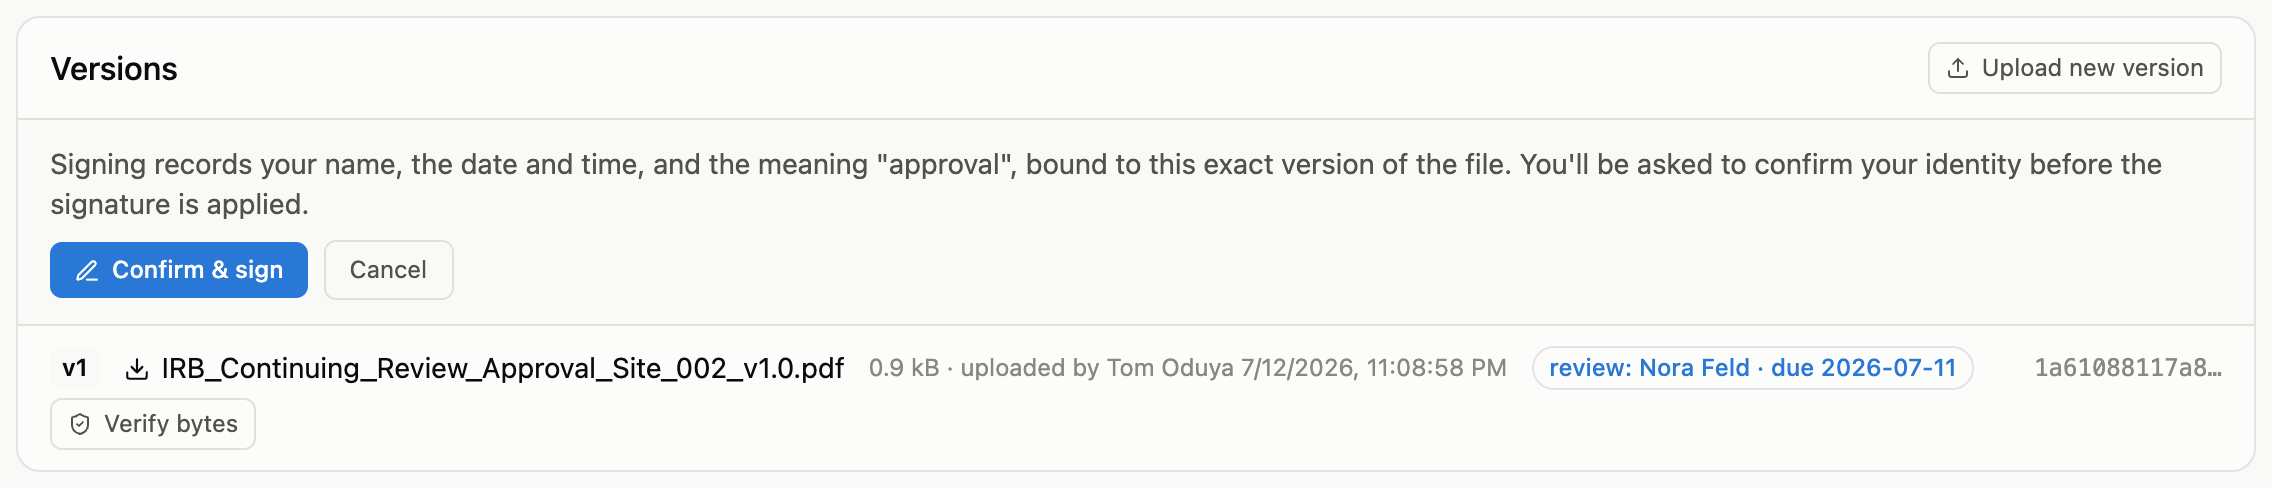Image resolution: width=2272 pixels, height=488 pixels.
Task: Click the pen icon on Confirm & sign
Action: click(87, 271)
